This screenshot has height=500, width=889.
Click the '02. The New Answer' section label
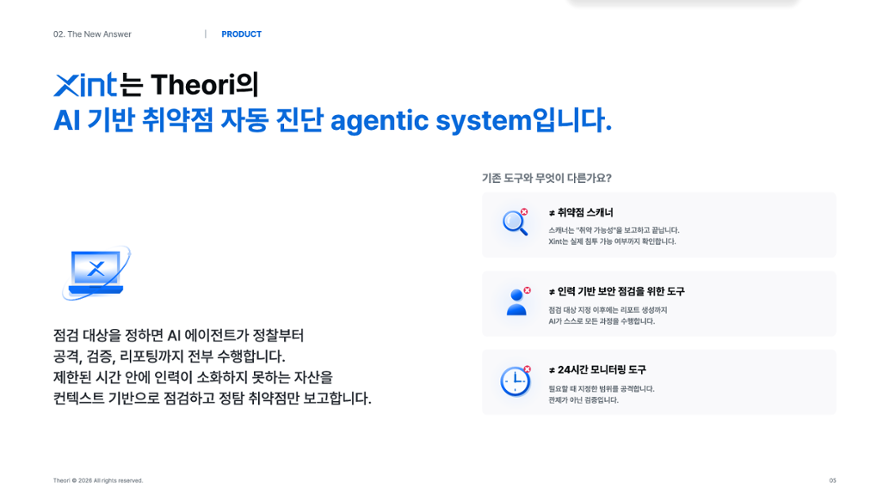click(x=92, y=34)
